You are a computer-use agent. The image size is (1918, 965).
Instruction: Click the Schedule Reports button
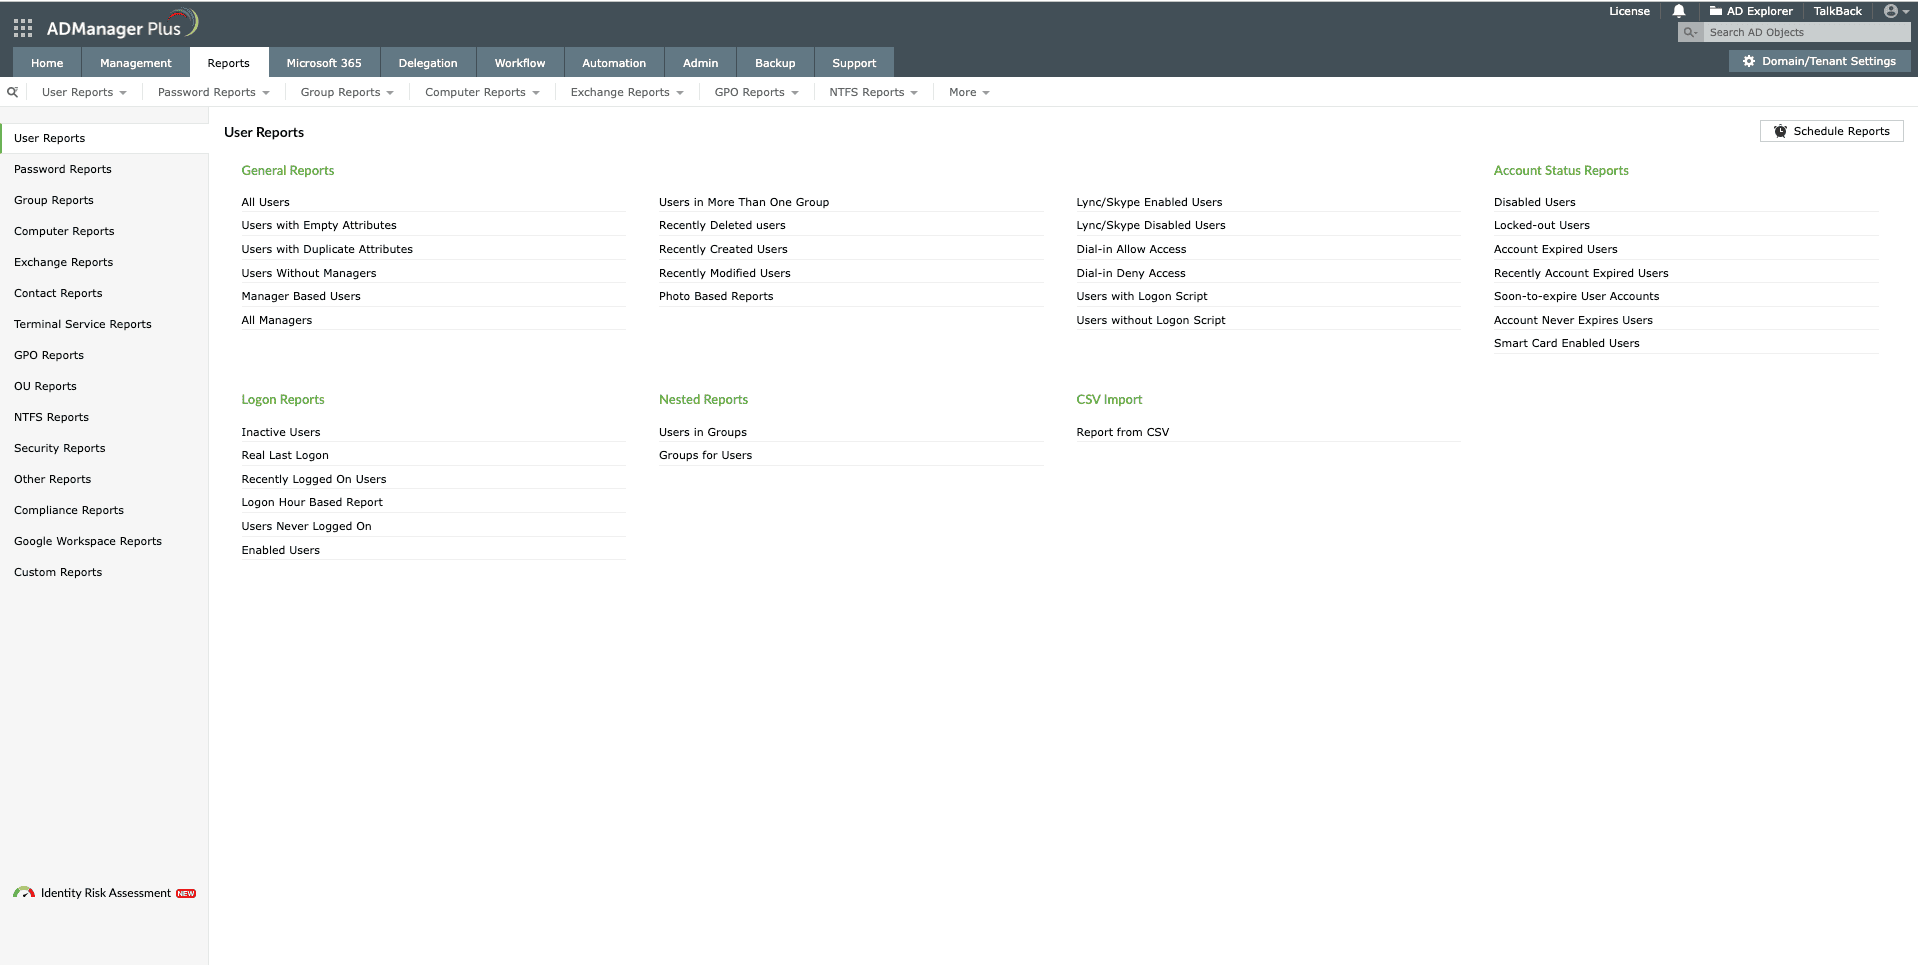[1831, 131]
